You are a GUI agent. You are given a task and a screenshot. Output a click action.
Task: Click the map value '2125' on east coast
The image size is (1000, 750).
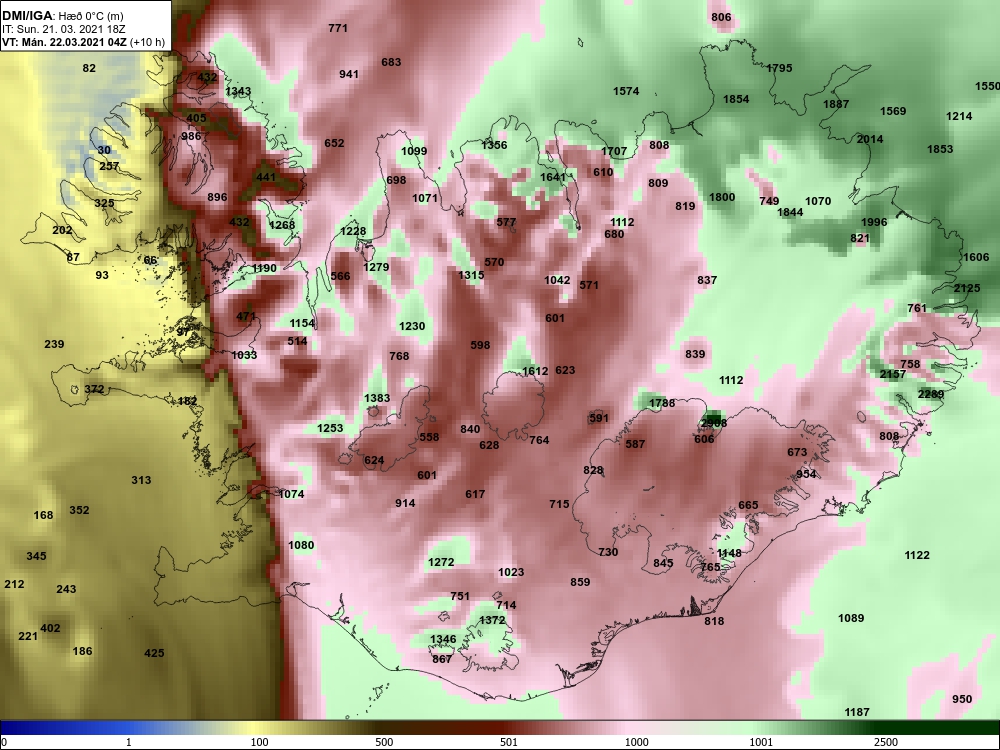coord(967,288)
